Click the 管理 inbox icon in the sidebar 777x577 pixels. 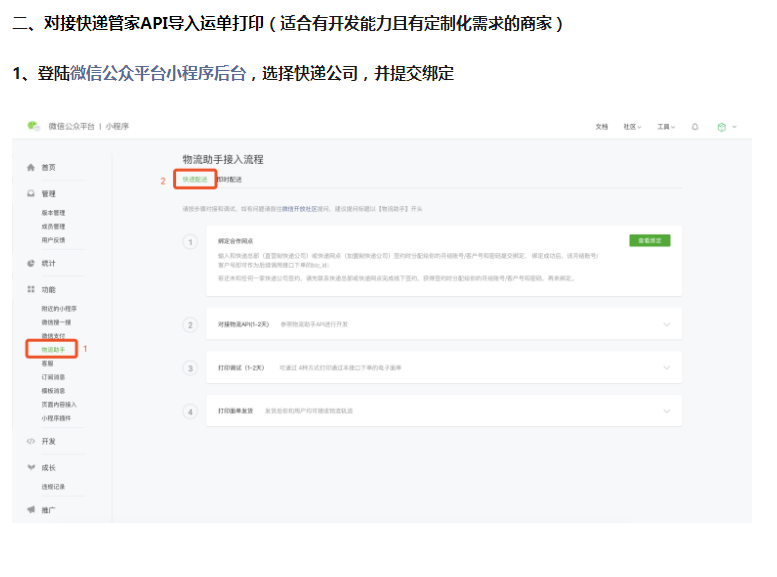tap(31, 193)
